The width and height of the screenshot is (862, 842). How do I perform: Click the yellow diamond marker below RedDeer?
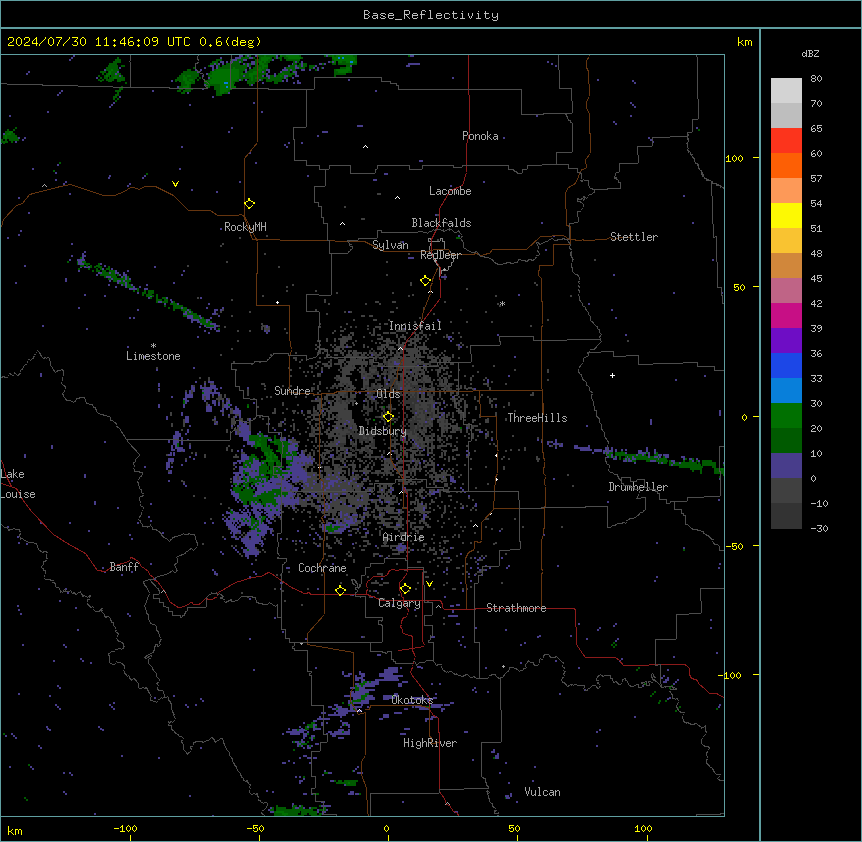pyautogui.click(x=426, y=281)
